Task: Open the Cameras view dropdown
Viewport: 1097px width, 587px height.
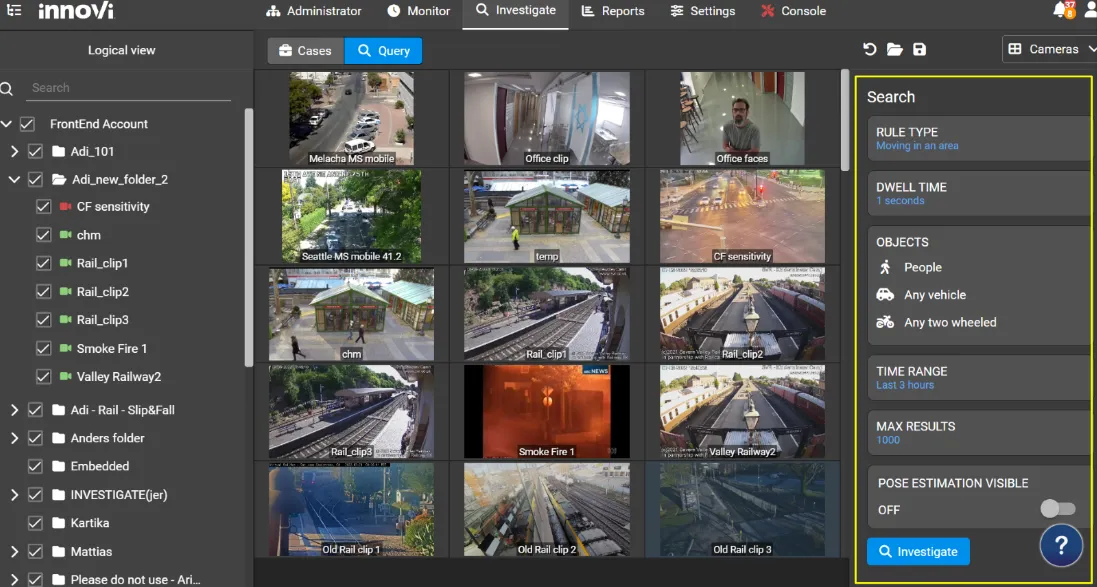Action: (x=1050, y=49)
